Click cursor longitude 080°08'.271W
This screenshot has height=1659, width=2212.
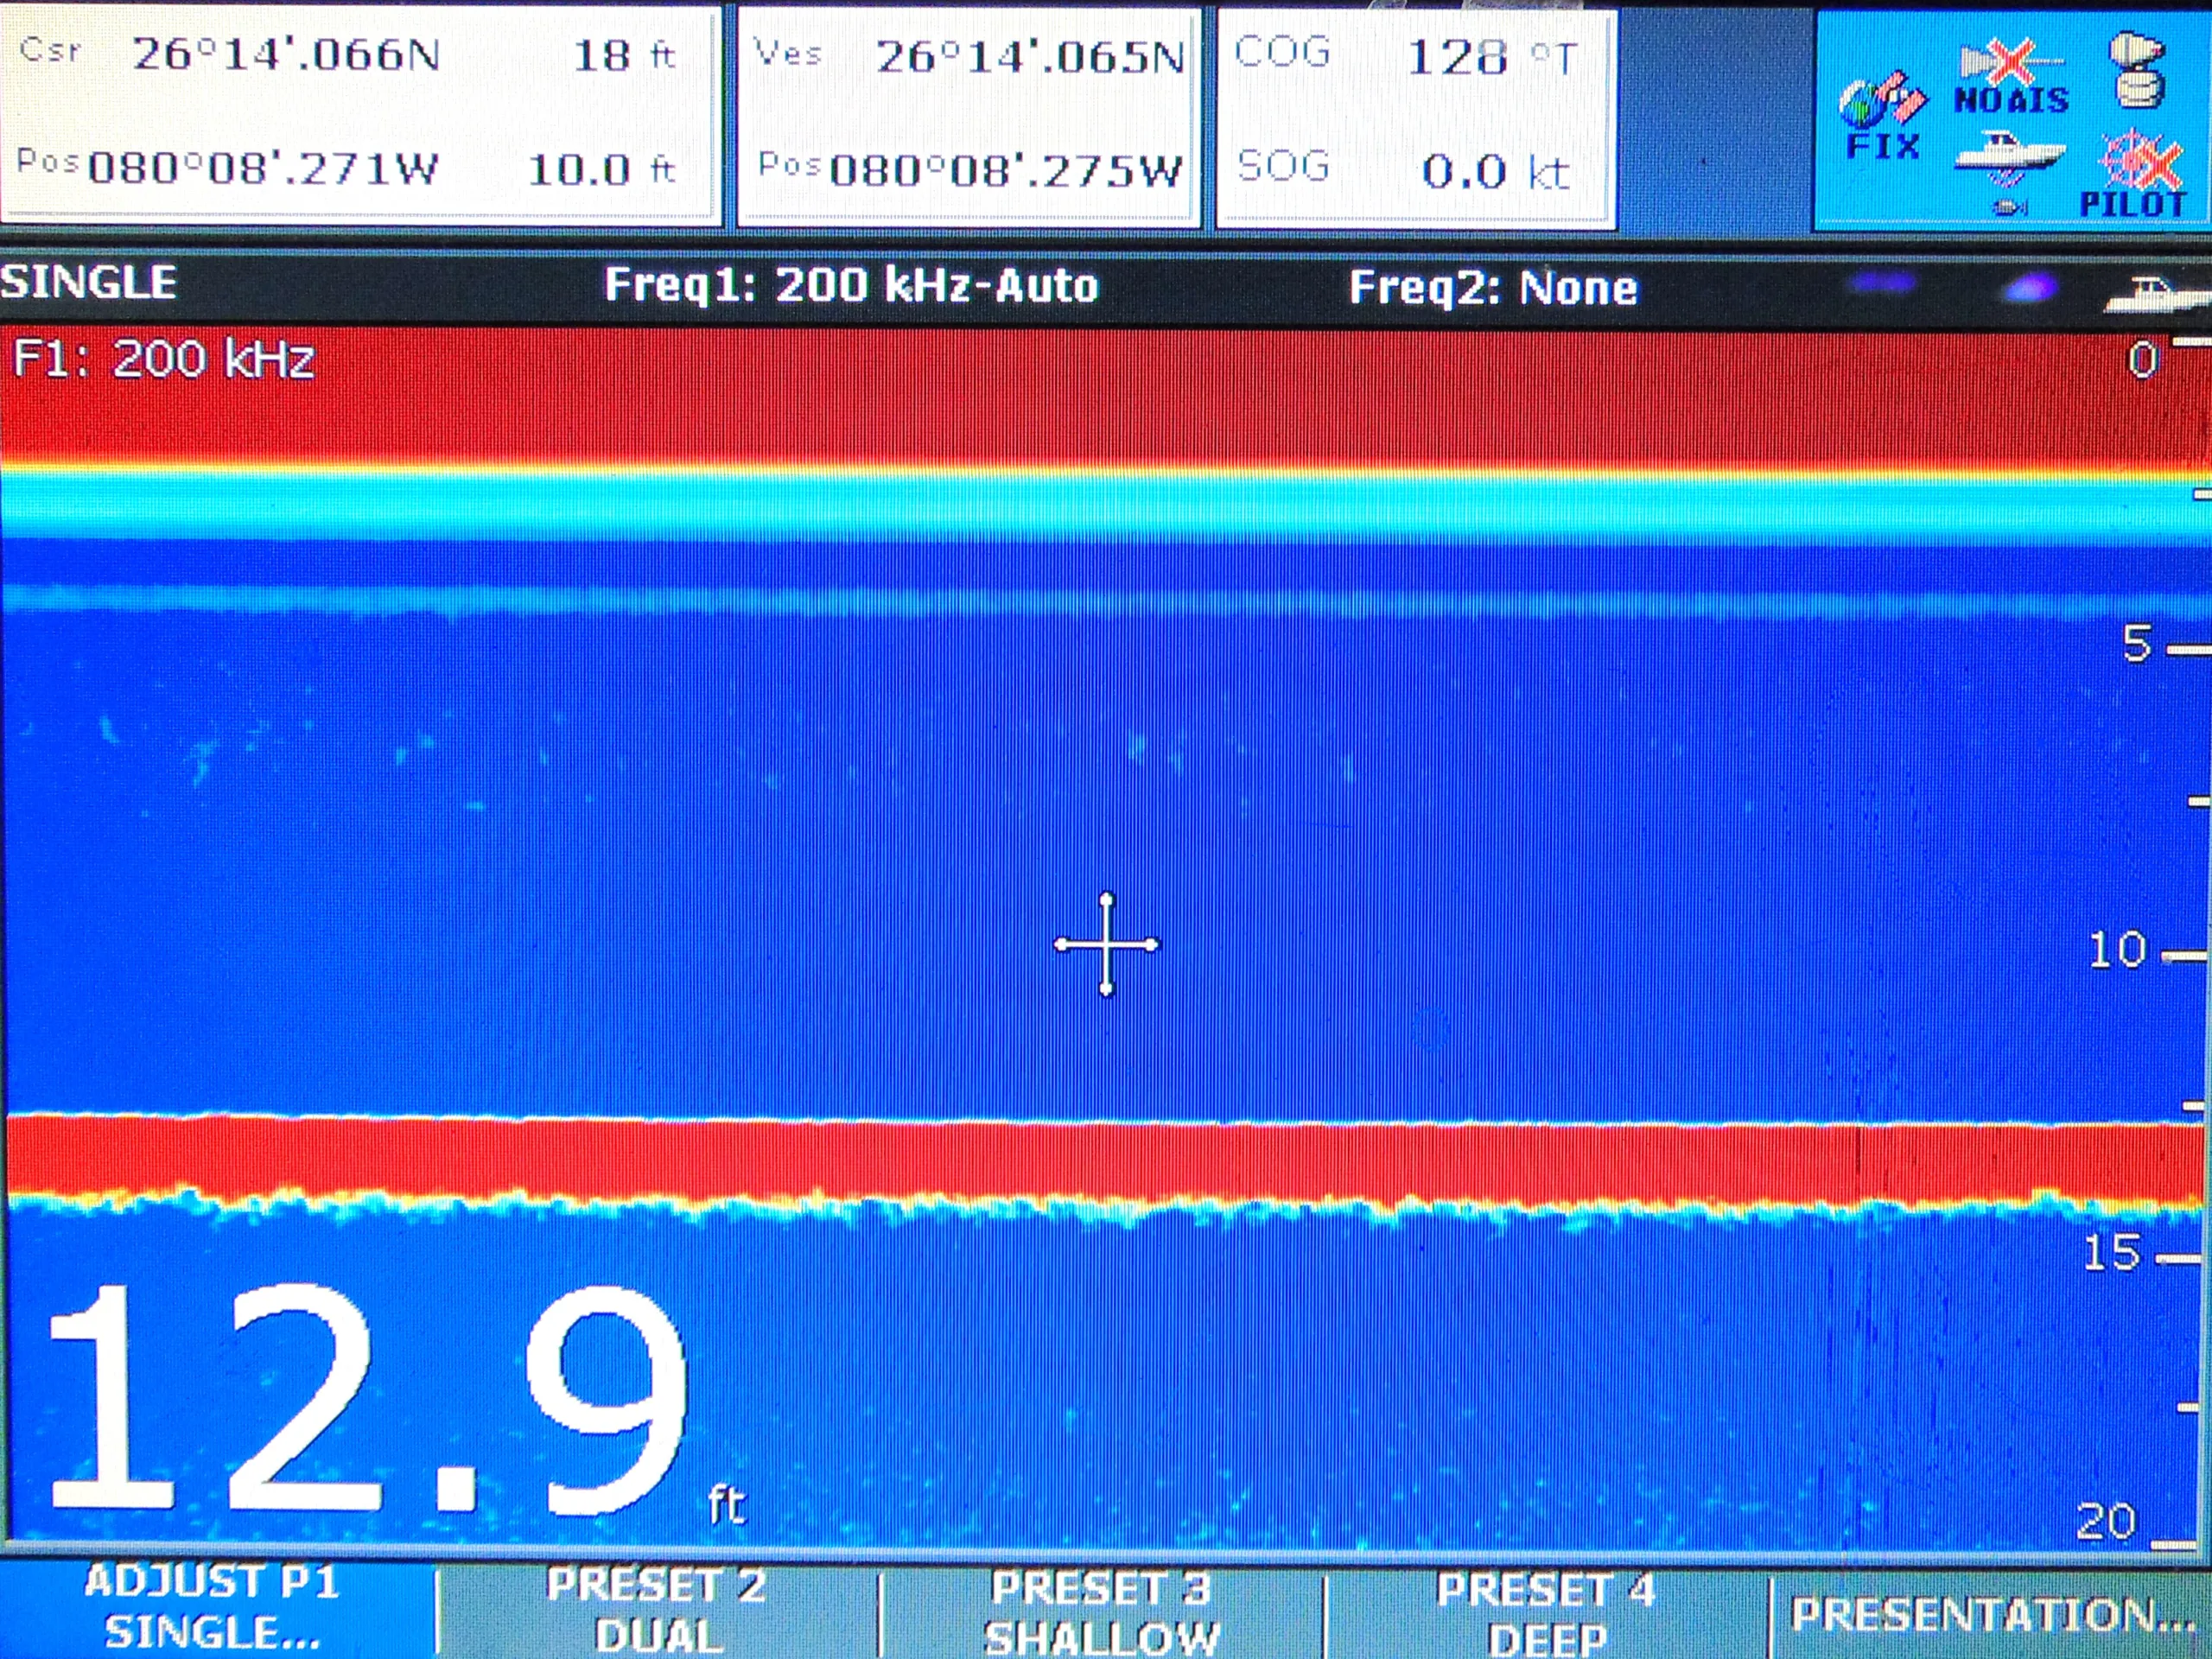tap(263, 168)
